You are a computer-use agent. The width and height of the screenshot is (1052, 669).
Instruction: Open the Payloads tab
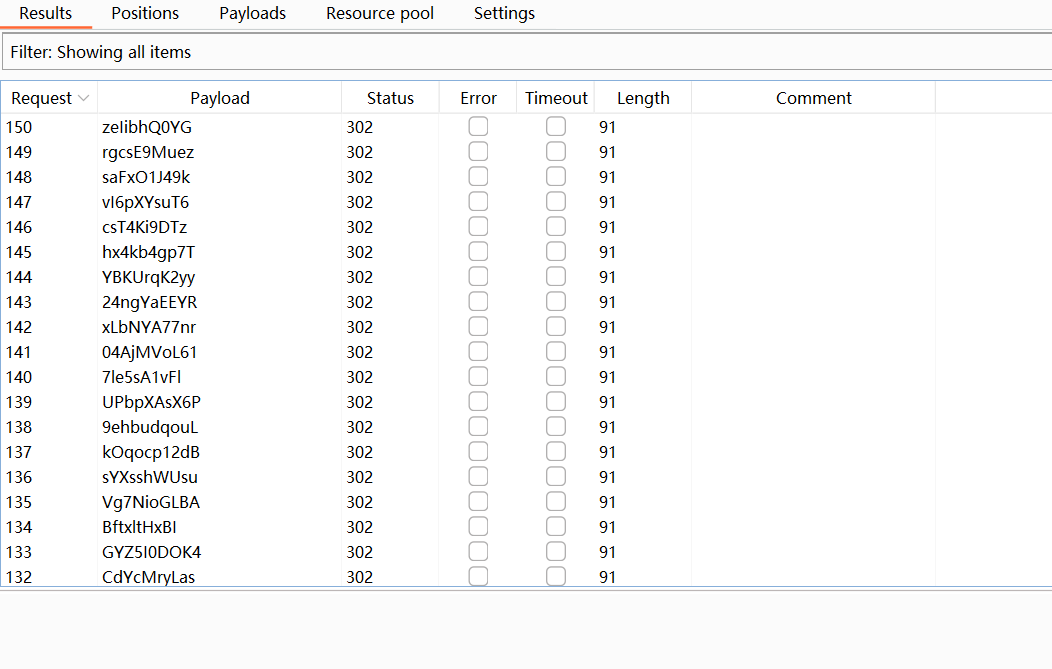252,14
